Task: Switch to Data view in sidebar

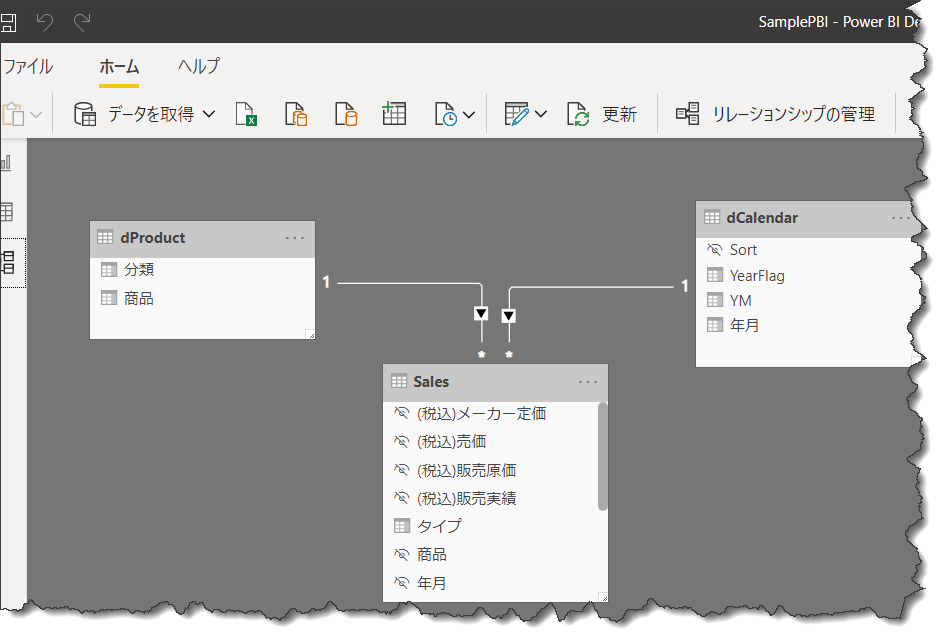Action: click(6, 212)
